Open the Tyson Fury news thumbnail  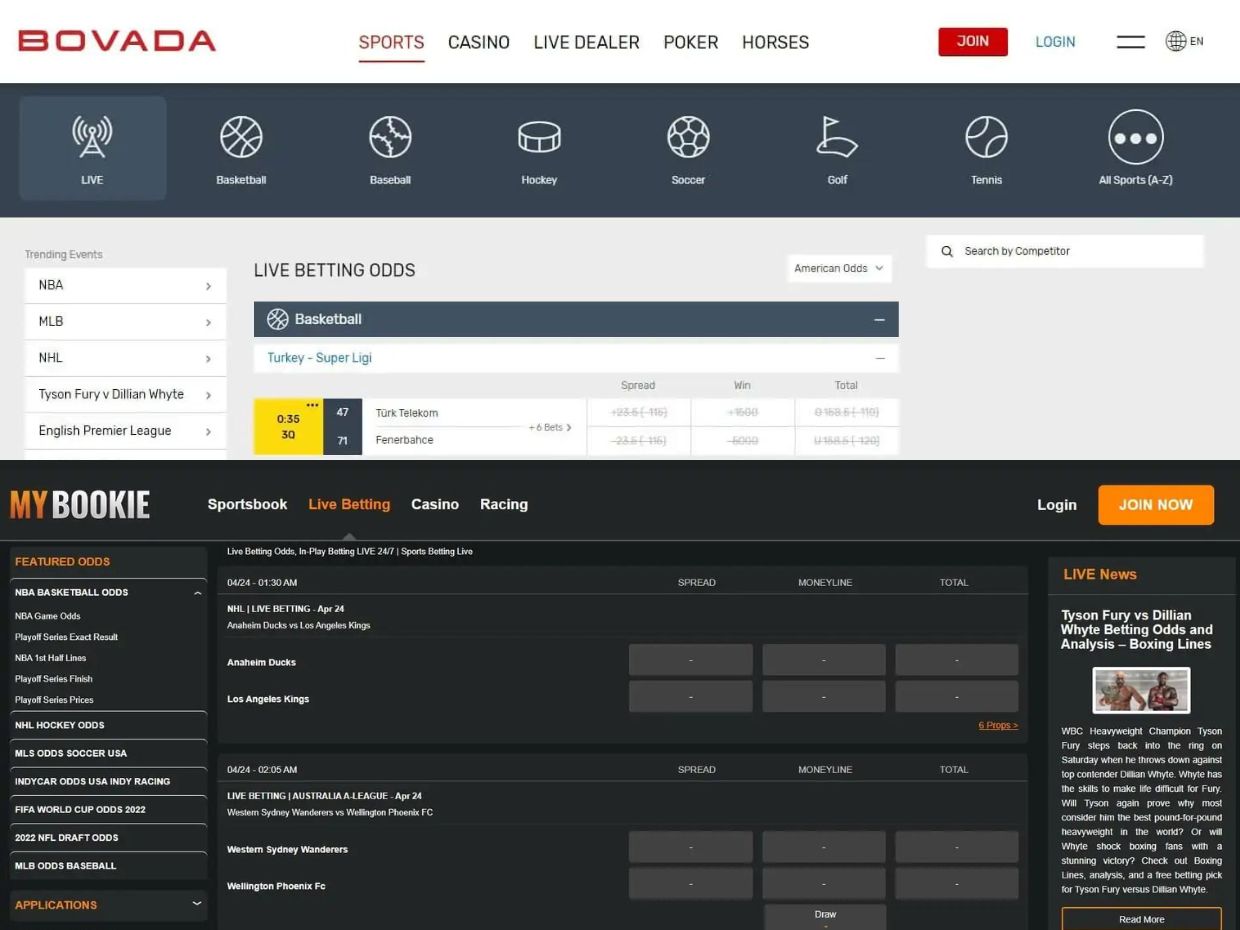click(x=1141, y=690)
